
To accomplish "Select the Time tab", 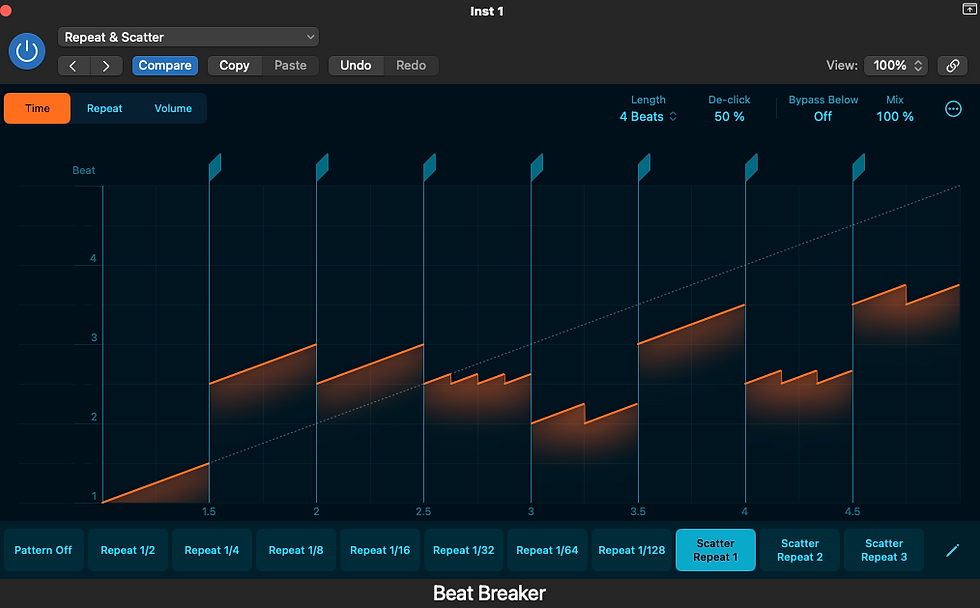I will point(38,108).
